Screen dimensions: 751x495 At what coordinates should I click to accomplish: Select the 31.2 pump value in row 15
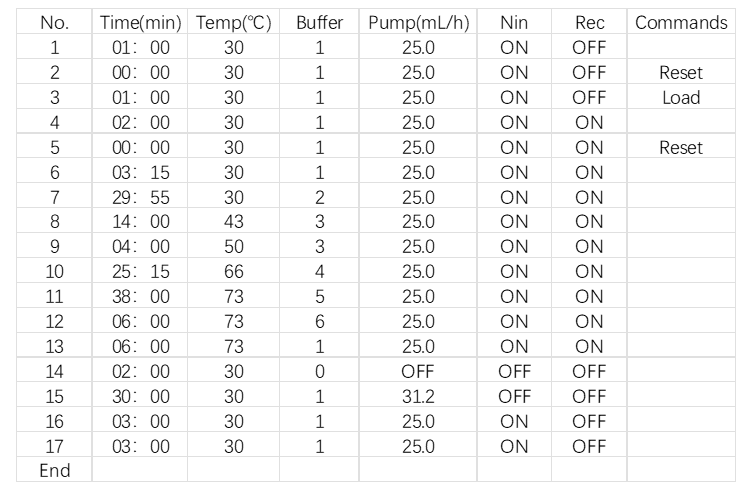pos(418,396)
